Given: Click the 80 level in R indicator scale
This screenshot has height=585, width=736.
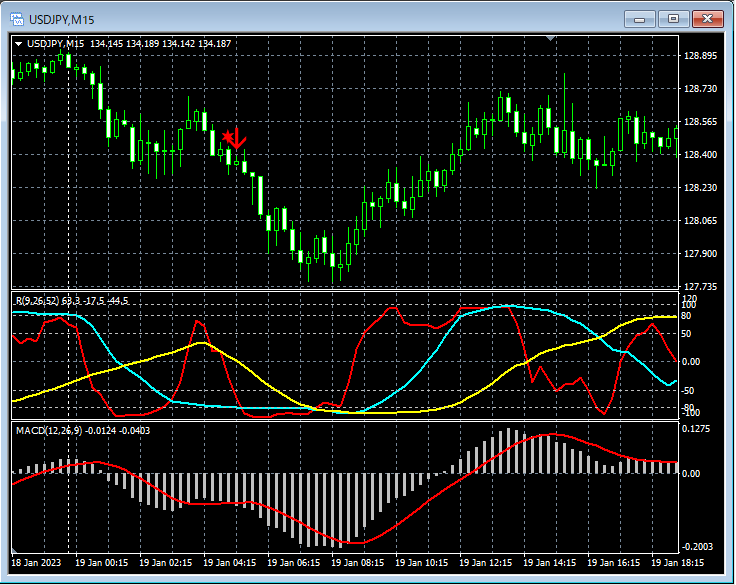Looking at the screenshot, I should 686,316.
